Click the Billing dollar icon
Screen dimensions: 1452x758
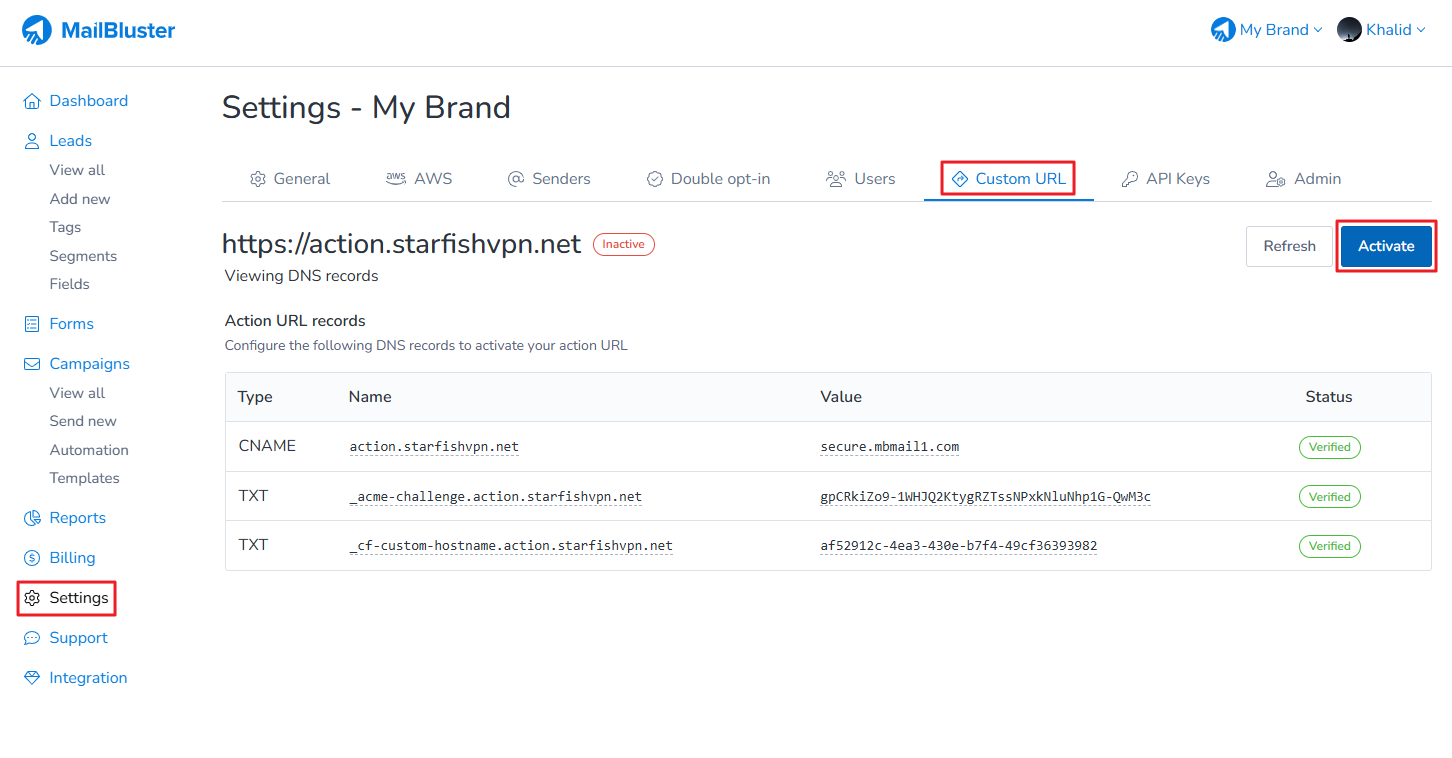[x=32, y=558]
